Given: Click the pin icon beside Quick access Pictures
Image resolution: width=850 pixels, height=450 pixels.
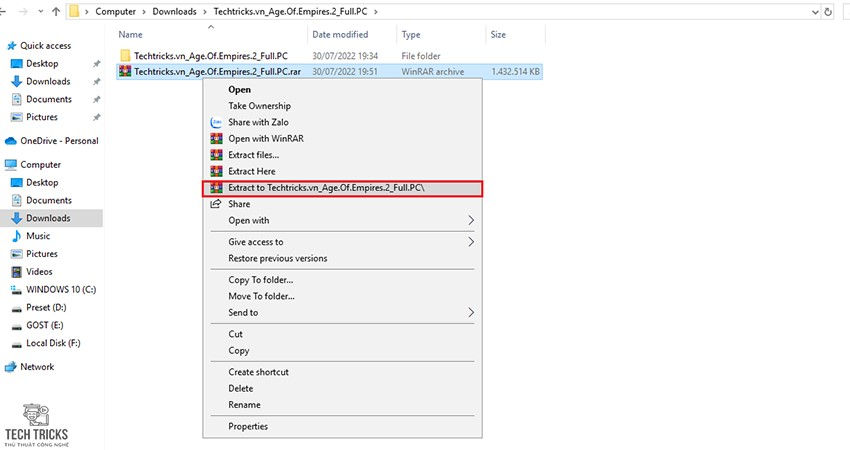Looking at the screenshot, I should pos(96,117).
